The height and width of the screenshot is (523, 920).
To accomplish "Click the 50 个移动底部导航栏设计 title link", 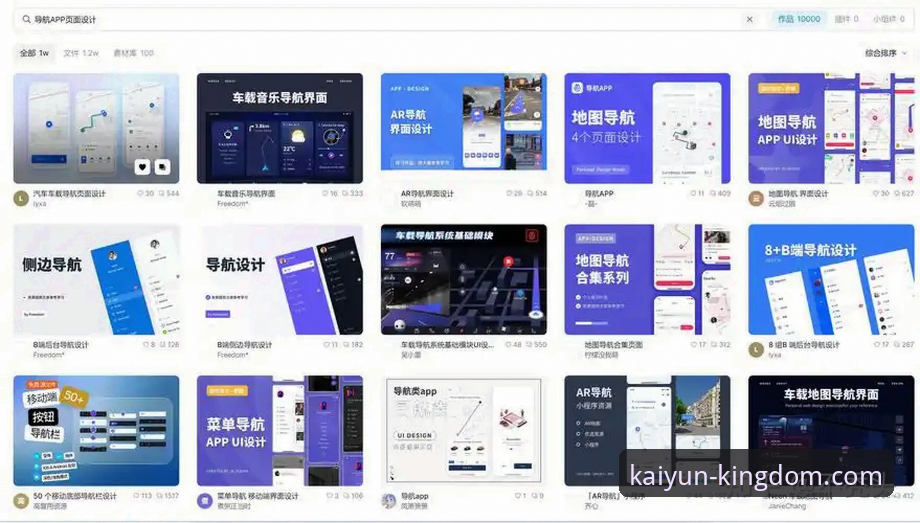I will [75, 496].
